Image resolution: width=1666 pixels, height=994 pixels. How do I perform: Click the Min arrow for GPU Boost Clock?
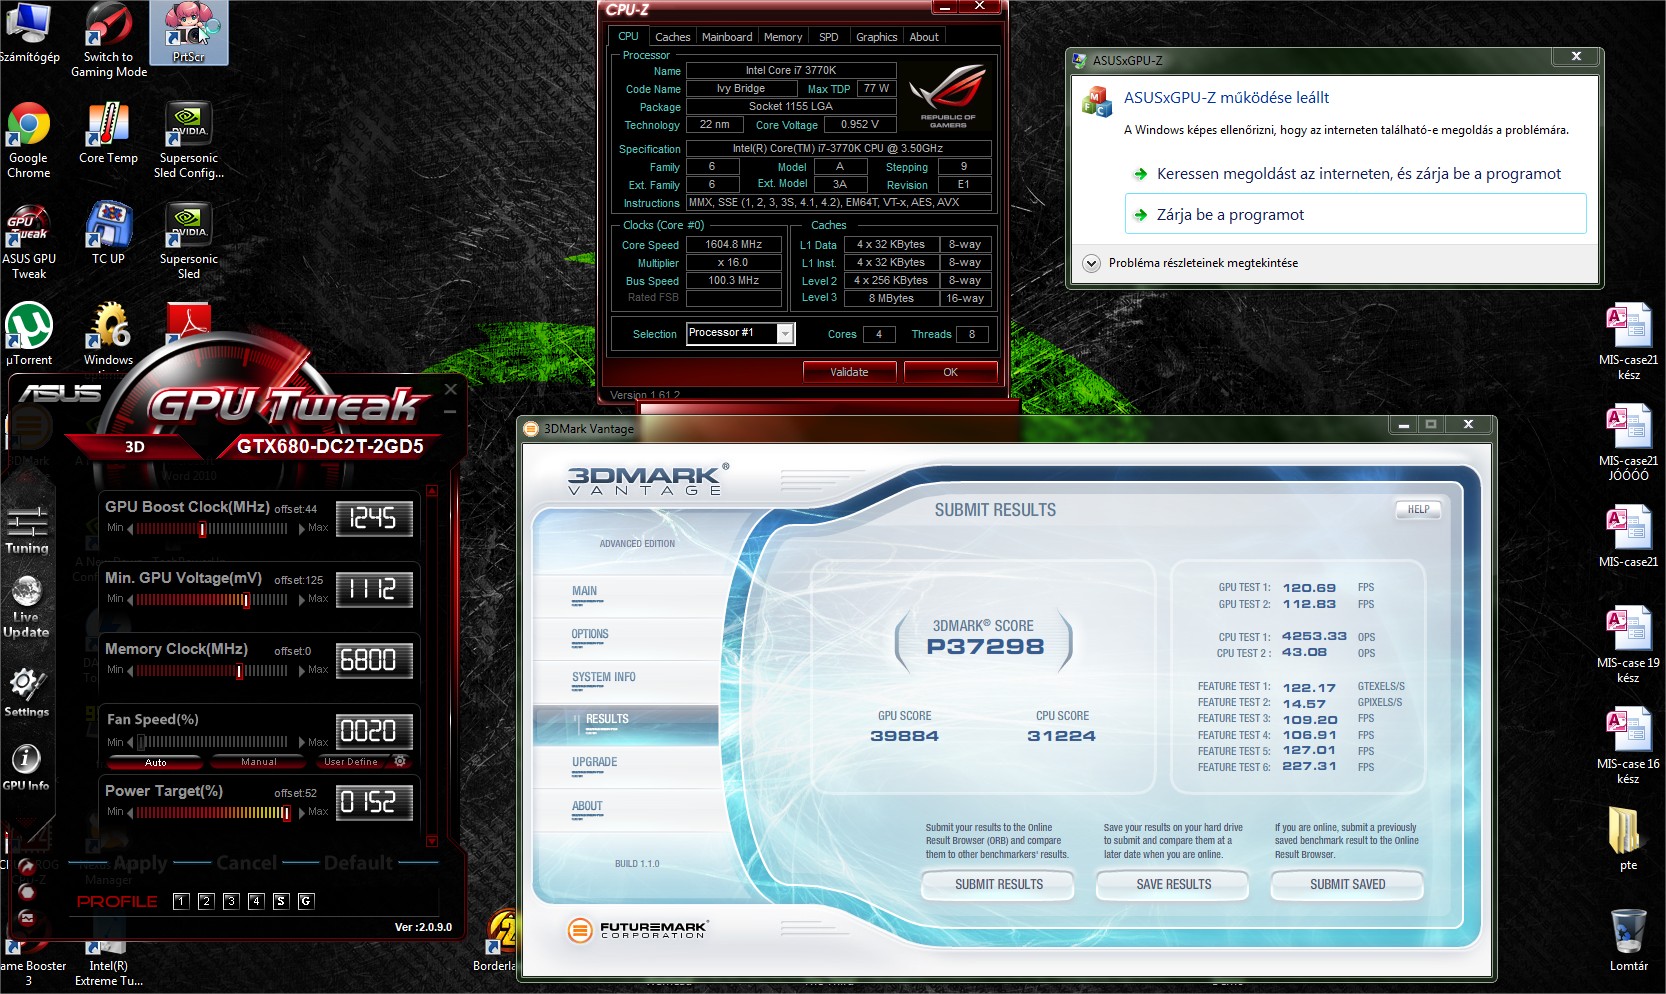pyautogui.click(x=130, y=528)
